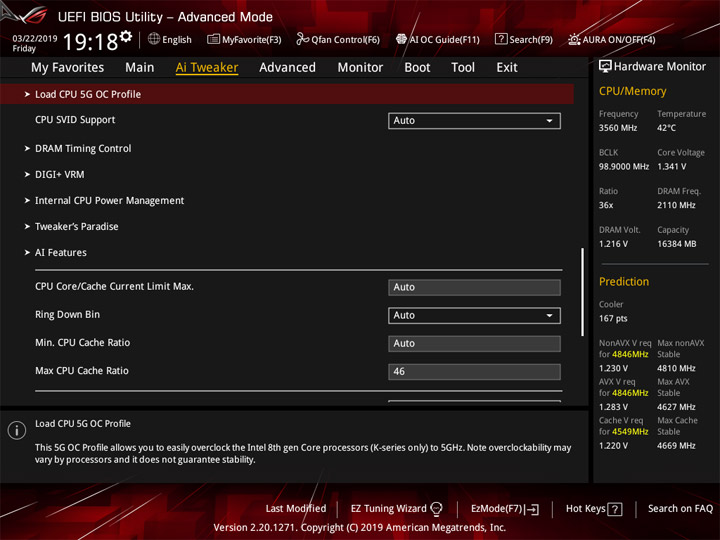
Task: Click the 98.9000 MHz BCLK value
Action: 624,166
